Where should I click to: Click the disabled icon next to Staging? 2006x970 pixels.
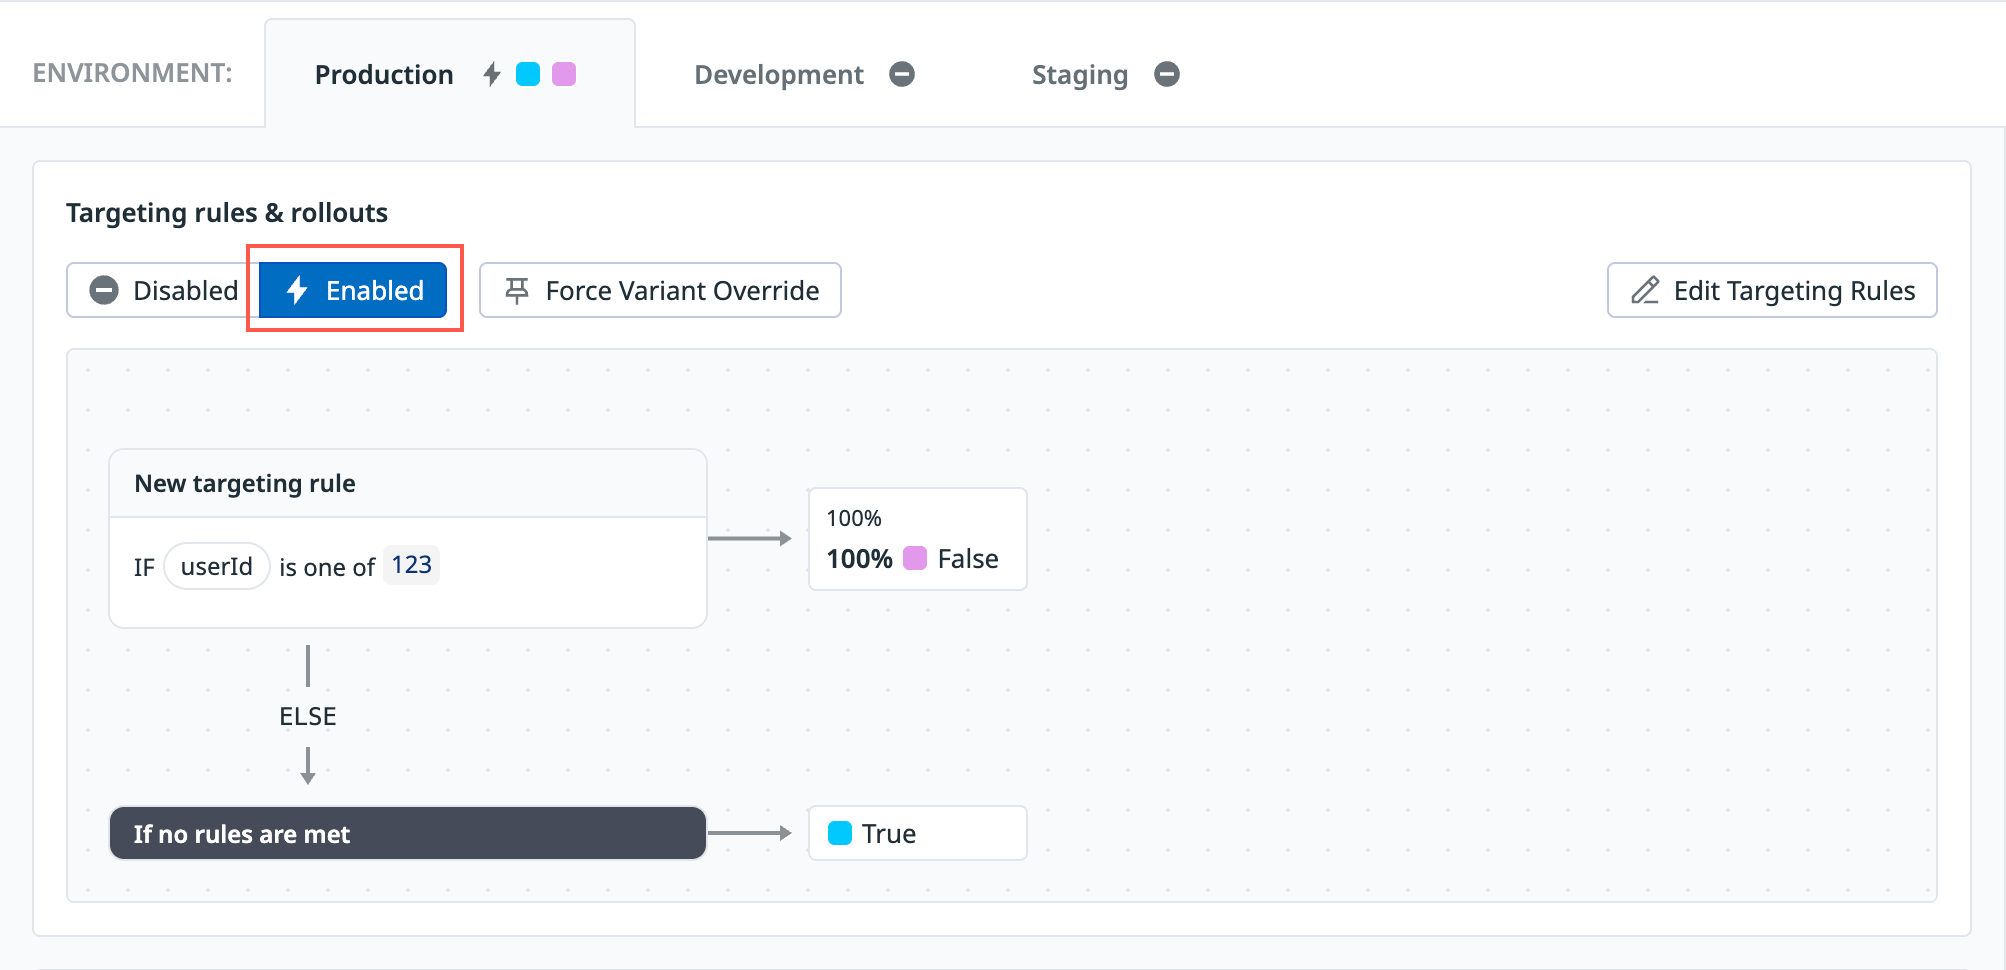[1167, 75]
